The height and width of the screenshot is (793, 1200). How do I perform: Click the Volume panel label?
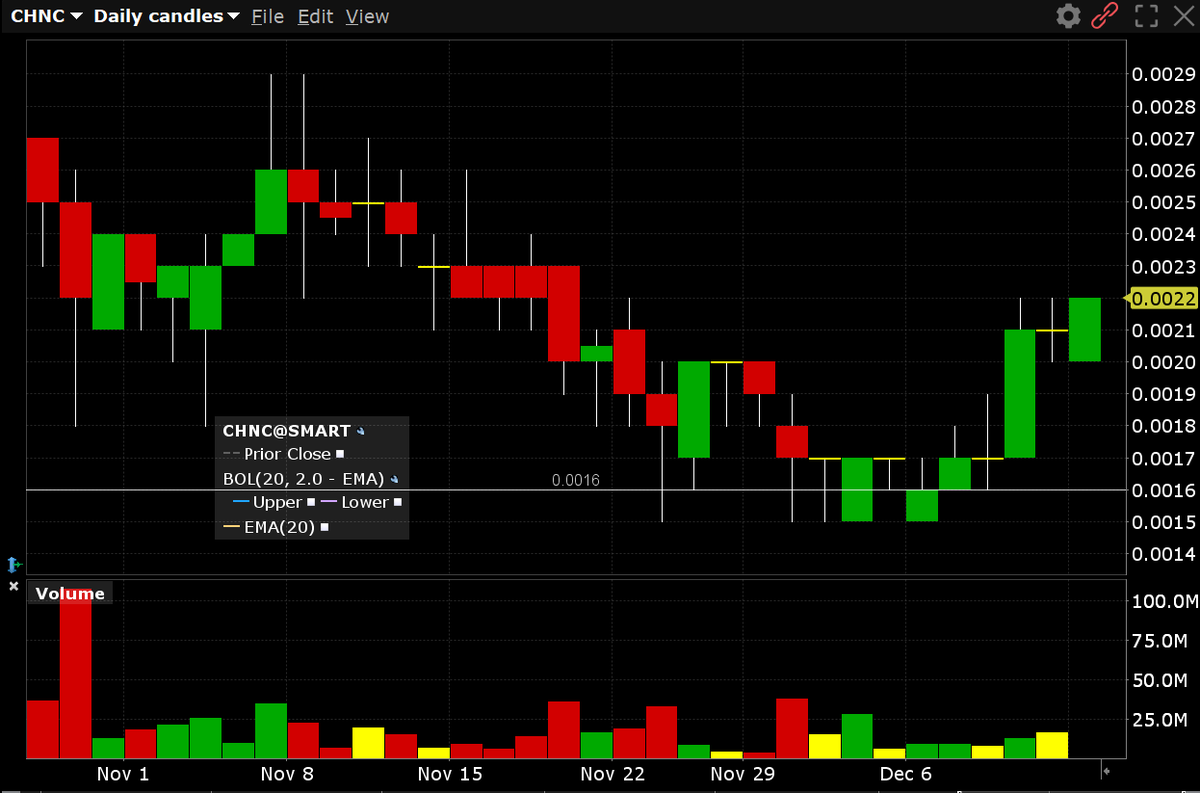[70, 593]
